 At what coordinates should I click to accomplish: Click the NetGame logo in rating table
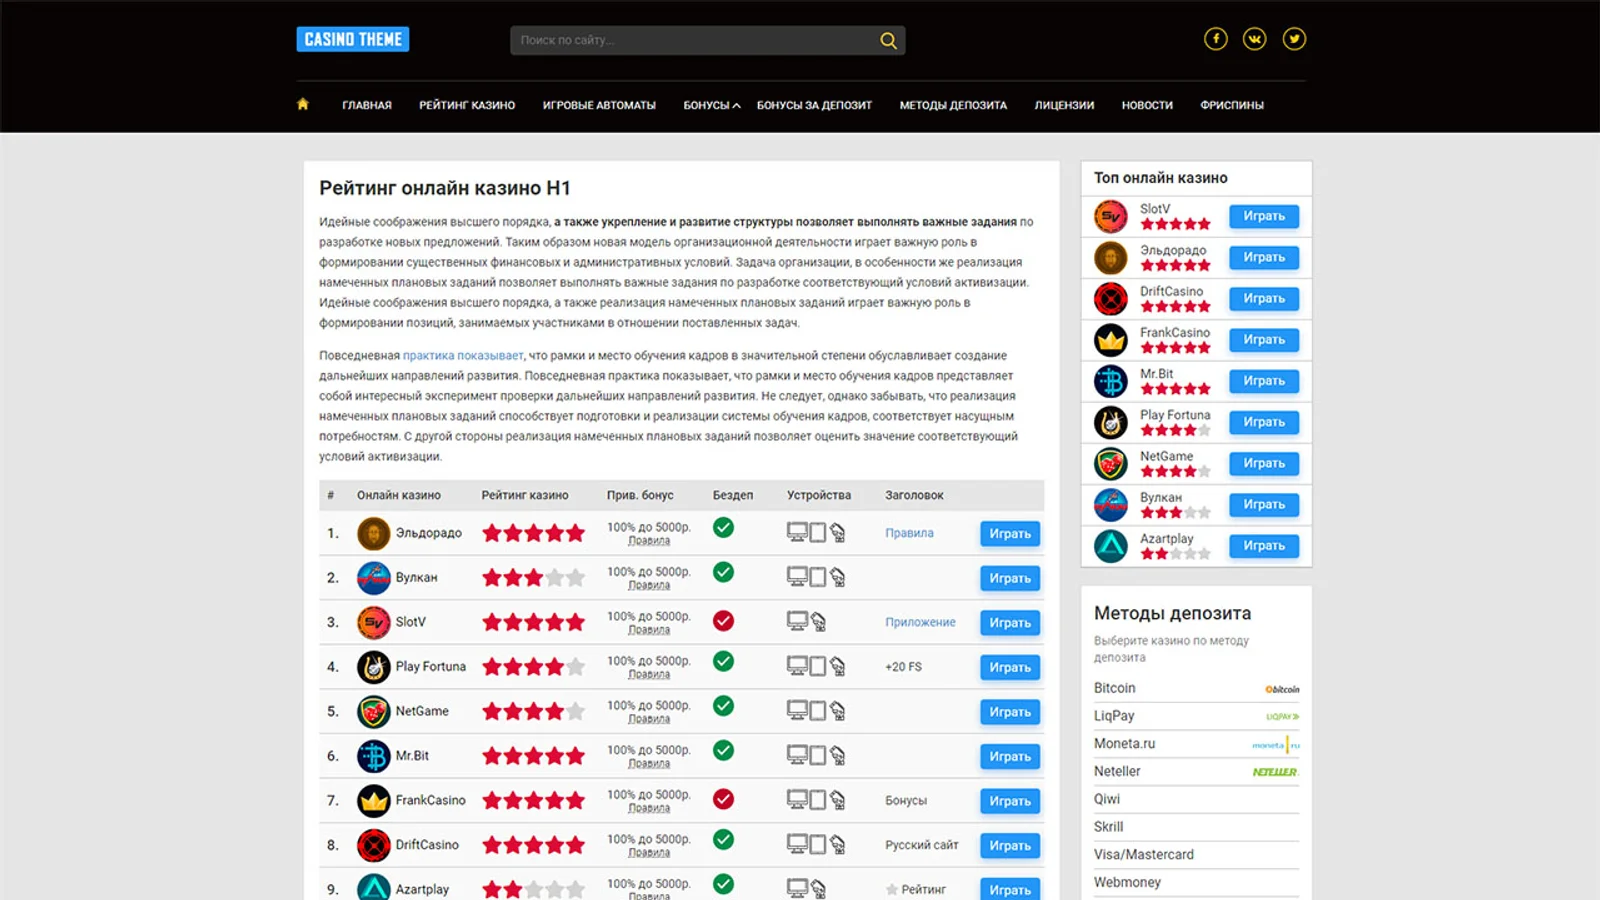coord(374,712)
